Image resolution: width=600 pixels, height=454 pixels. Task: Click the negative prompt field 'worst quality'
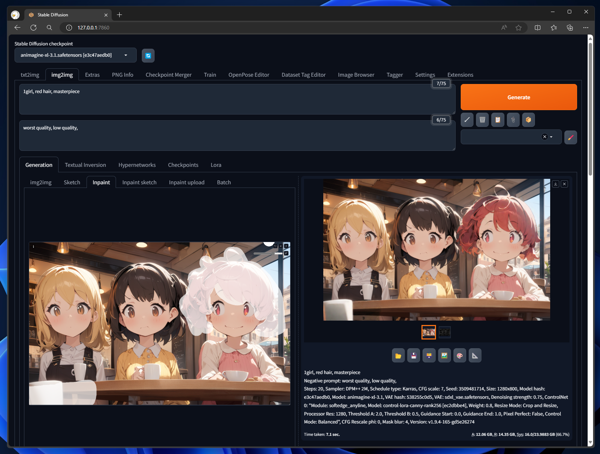click(x=237, y=136)
